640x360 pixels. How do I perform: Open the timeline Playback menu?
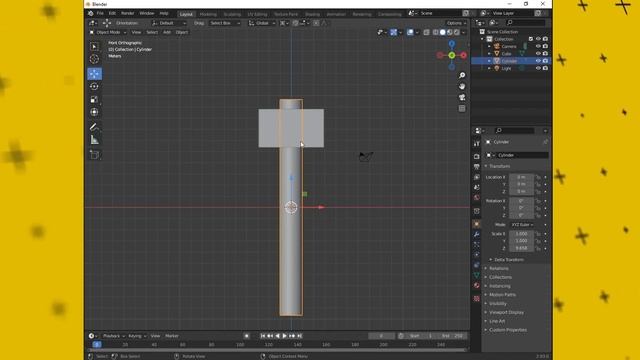pyautogui.click(x=113, y=336)
